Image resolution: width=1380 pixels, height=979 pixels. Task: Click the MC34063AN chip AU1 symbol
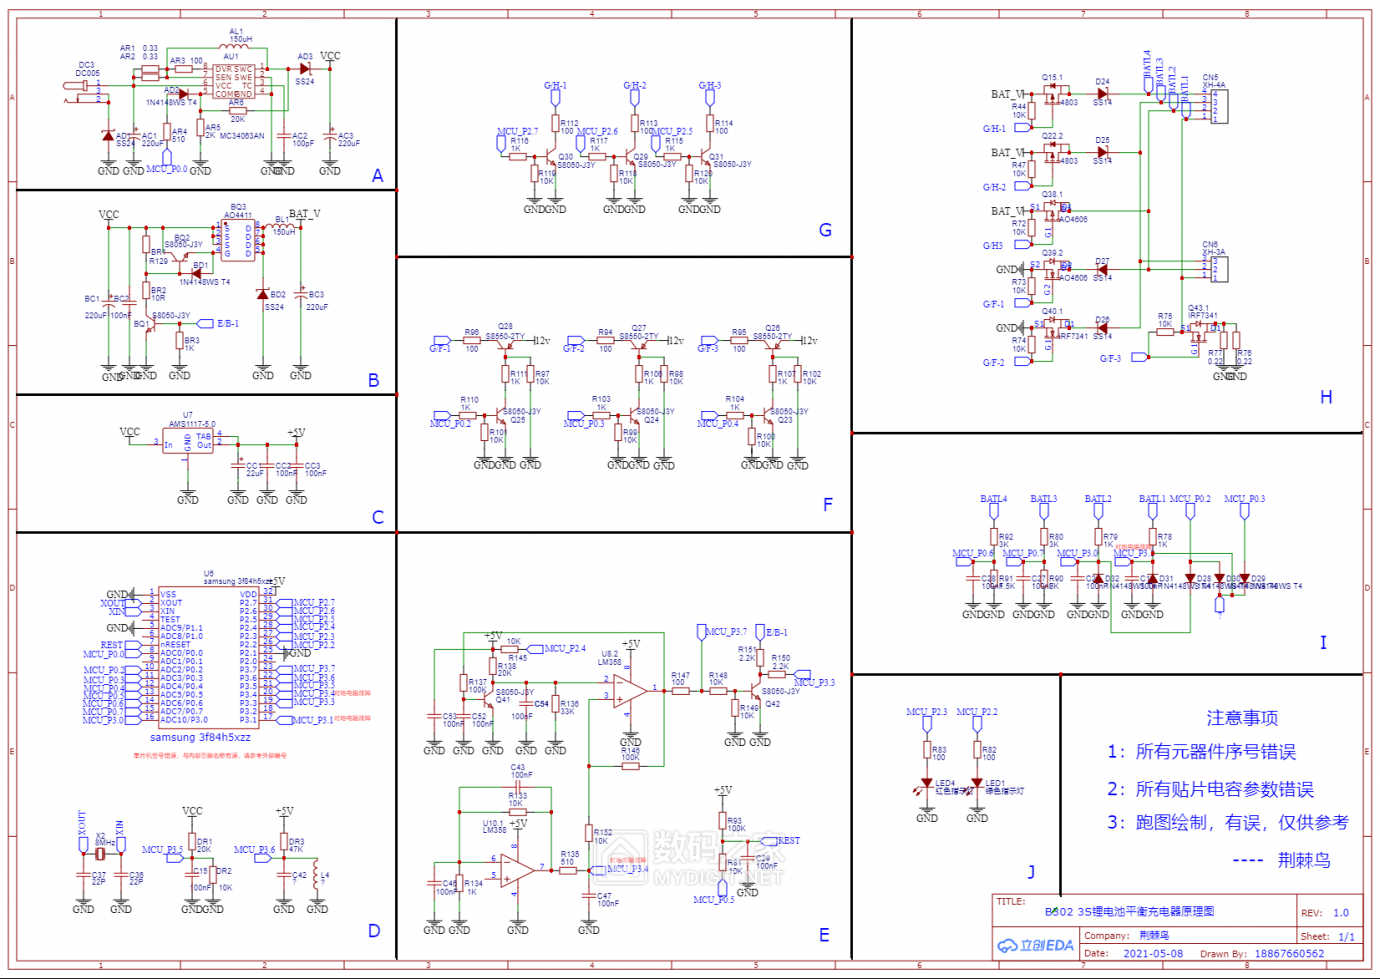point(234,82)
